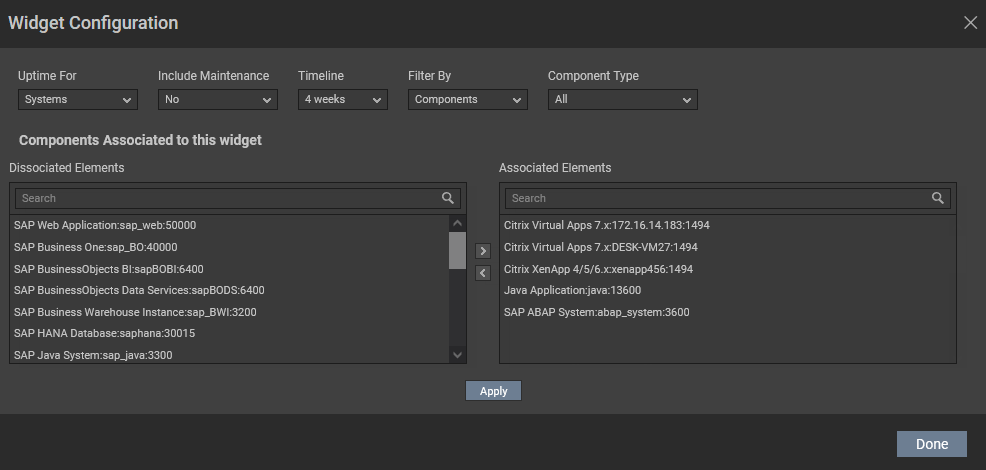
Task: Select SAP ABAP System:abap_system:3600
Action: [x=597, y=312]
